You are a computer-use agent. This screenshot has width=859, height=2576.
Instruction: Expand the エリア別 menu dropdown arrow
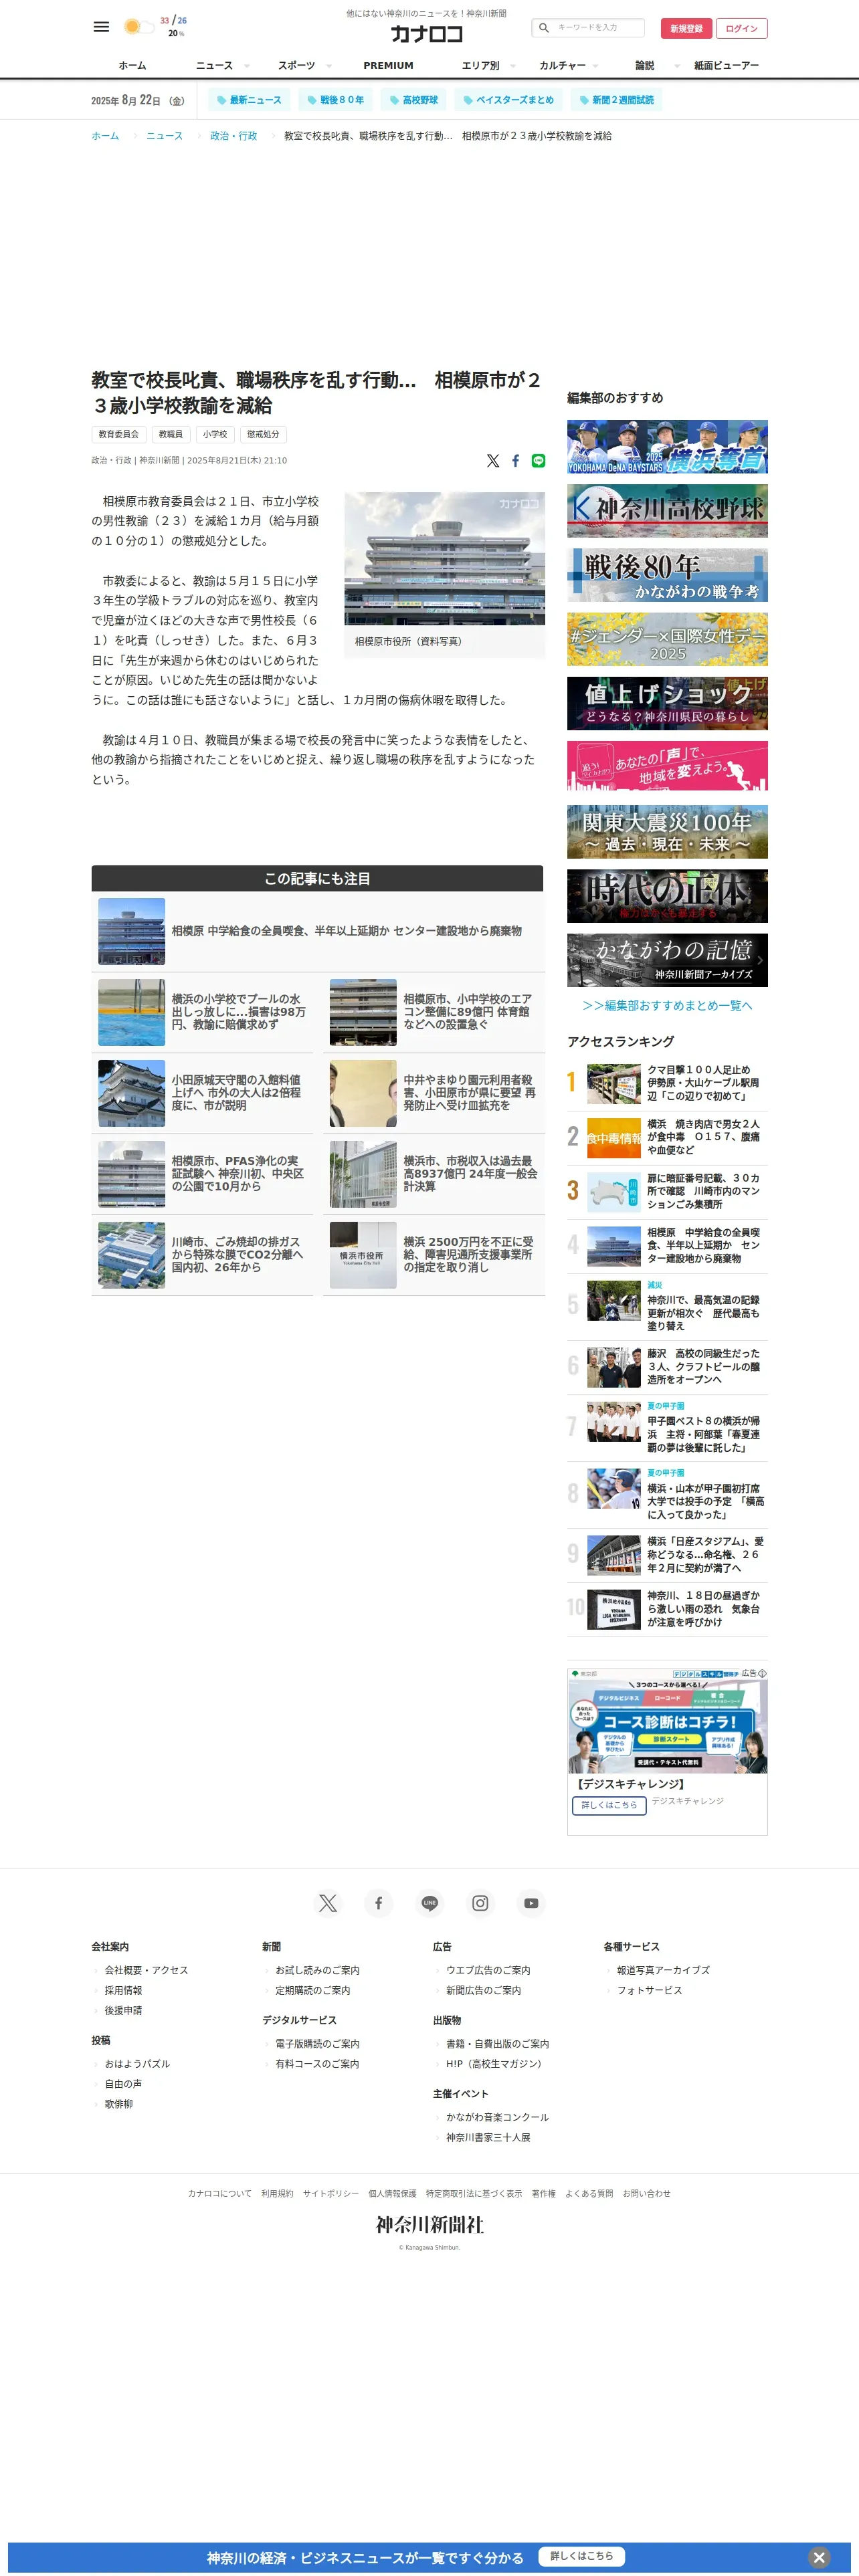pyautogui.click(x=513, y=66)
